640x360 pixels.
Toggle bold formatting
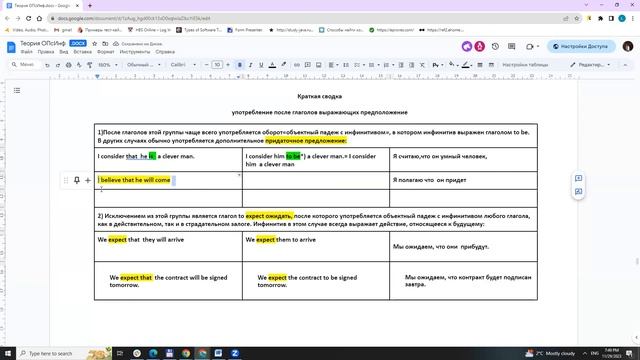click(x=240, y=65)
